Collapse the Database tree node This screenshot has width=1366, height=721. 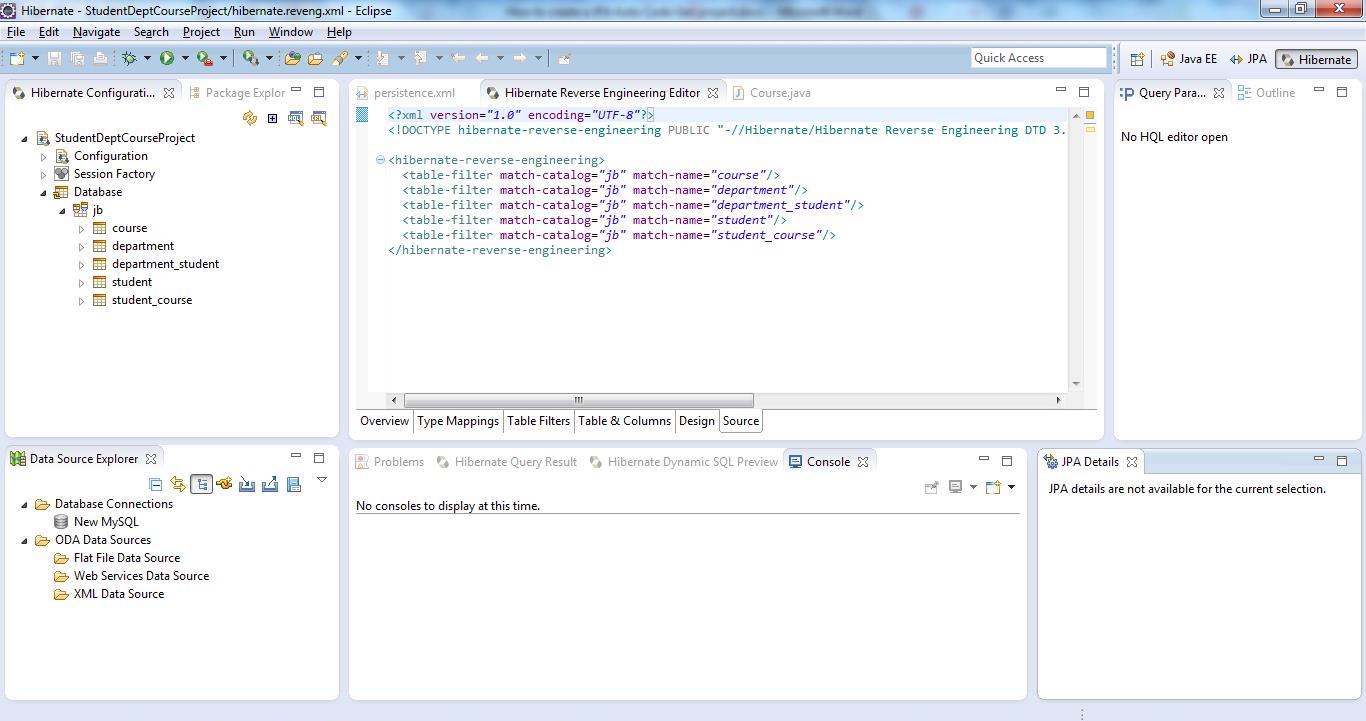click(x=43, y=192)
